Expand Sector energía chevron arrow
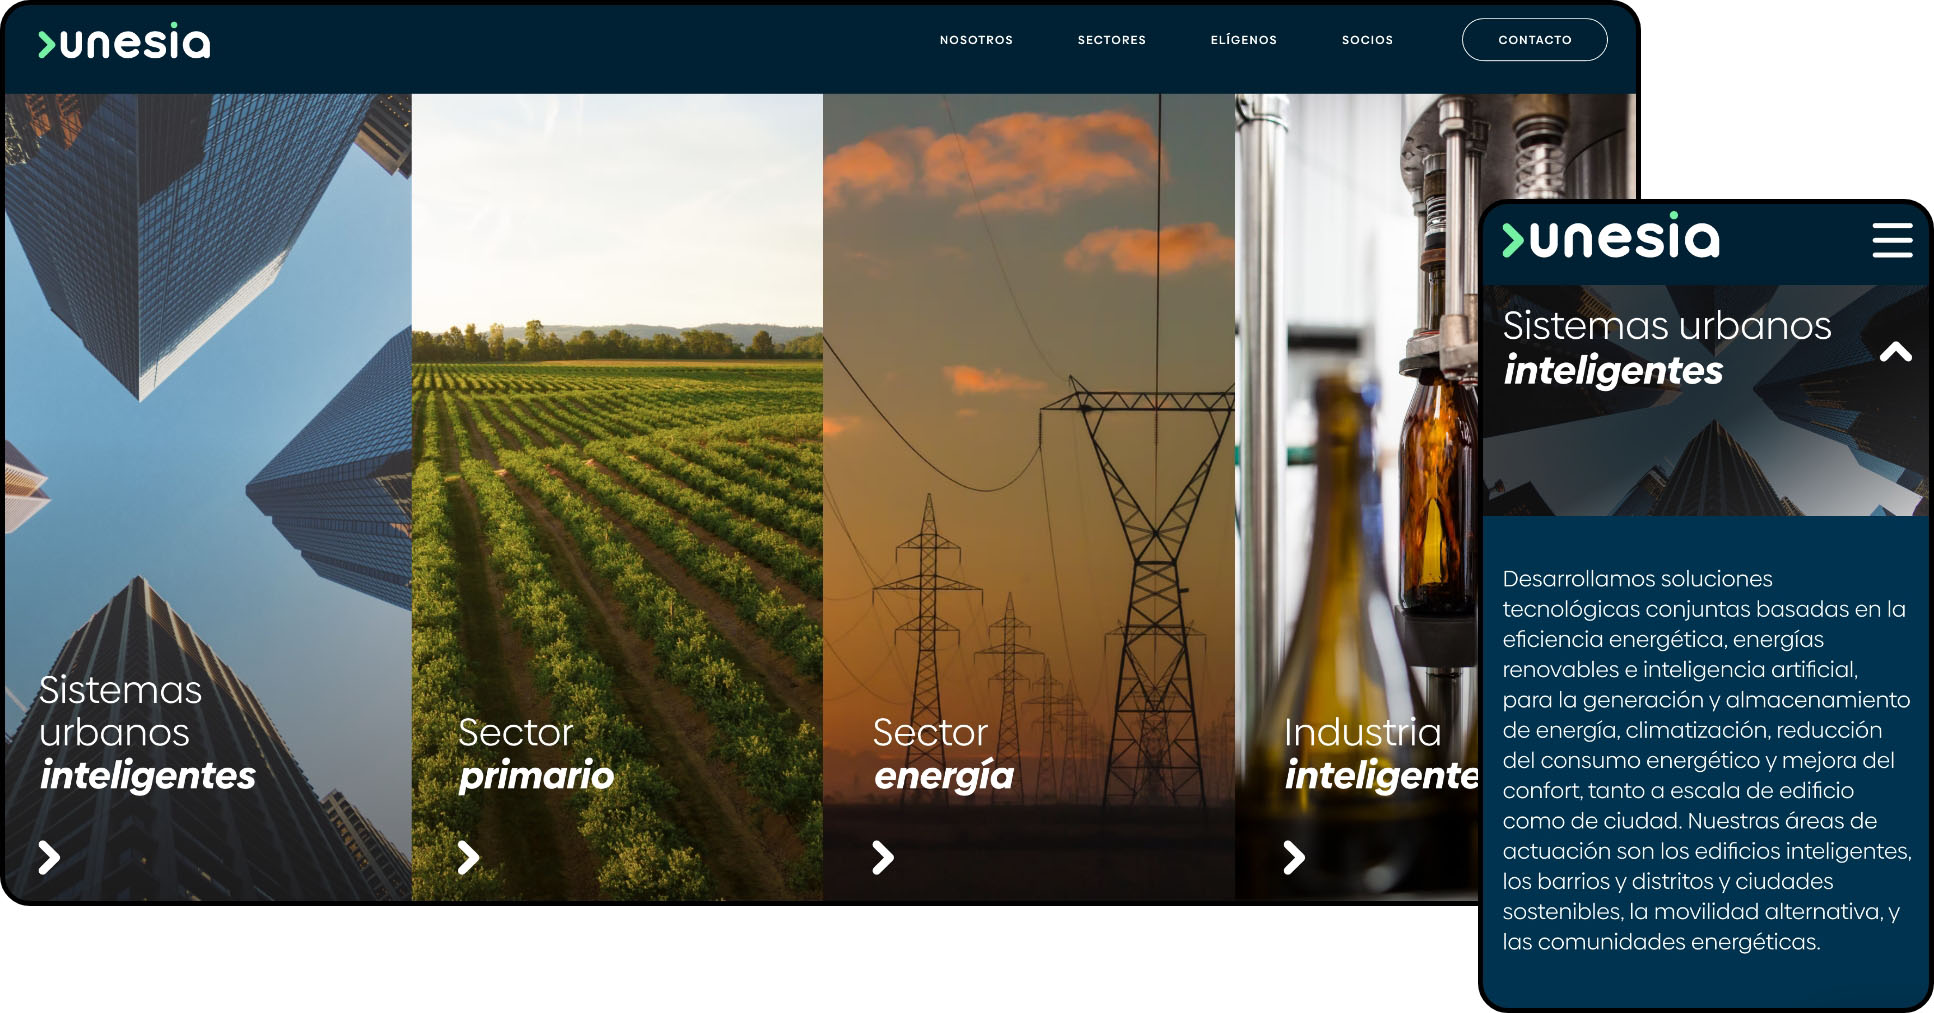The height and width of the screenshot is (1013, 1934). tap(882, 857)
